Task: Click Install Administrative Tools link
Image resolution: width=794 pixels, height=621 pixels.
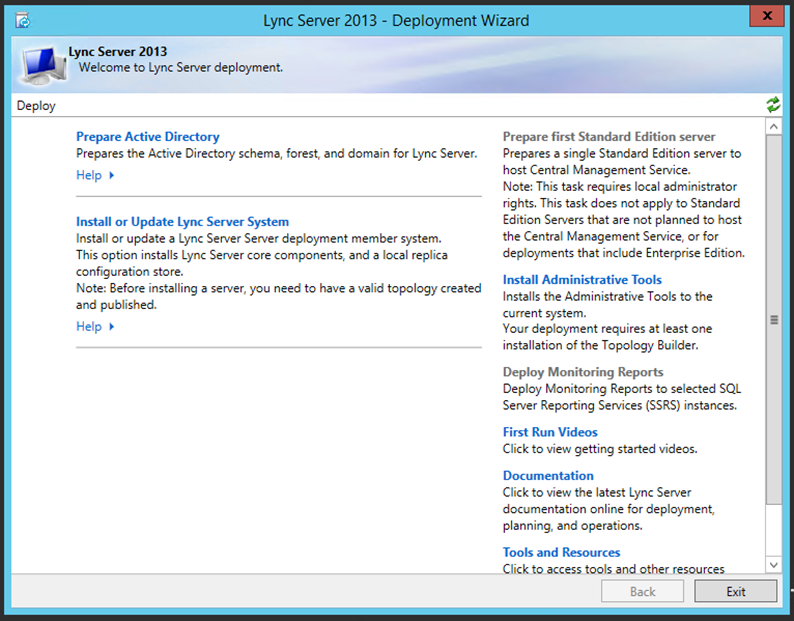Action: [582, 280]
